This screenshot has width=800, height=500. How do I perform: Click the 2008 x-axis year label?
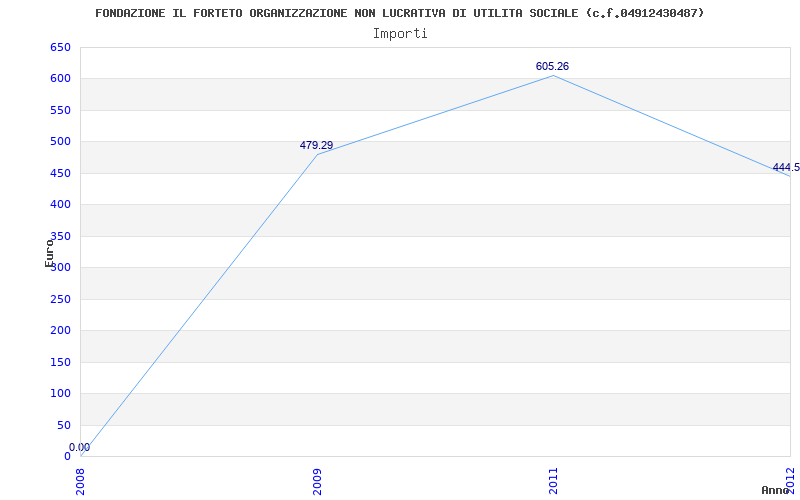(x=81, y=481)
